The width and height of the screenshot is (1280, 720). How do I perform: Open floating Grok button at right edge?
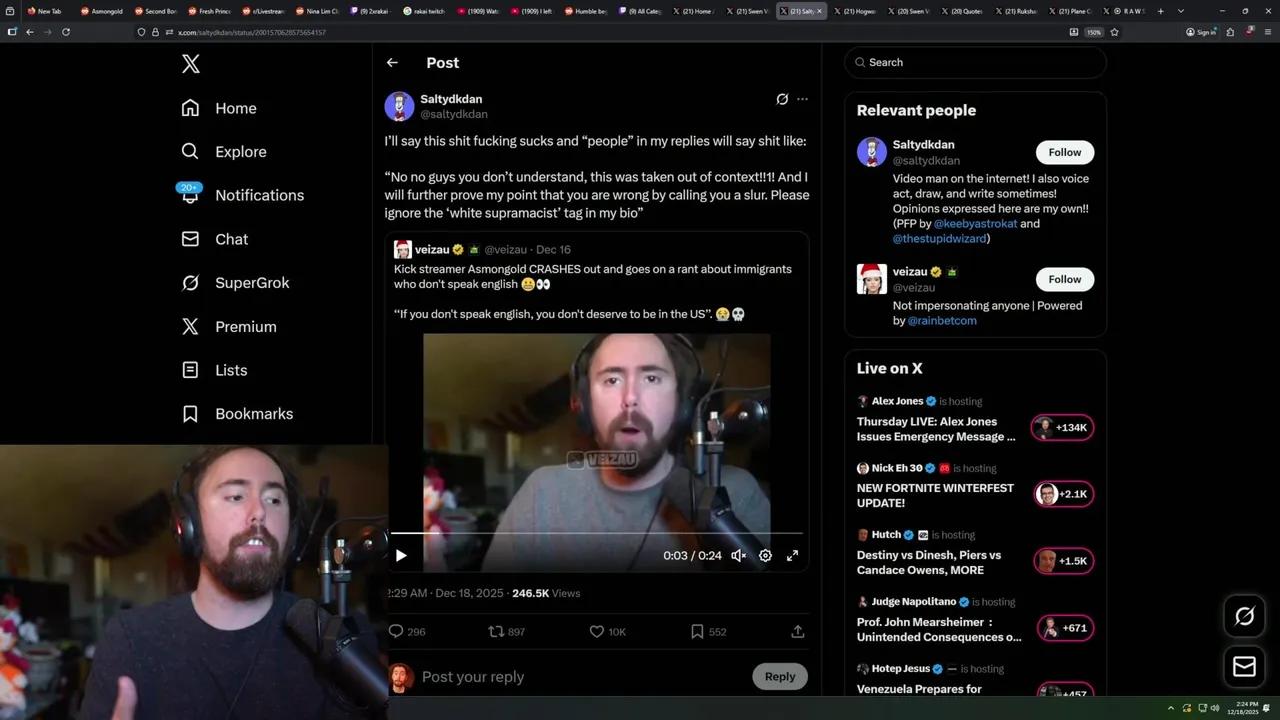tap(1244, 617)
